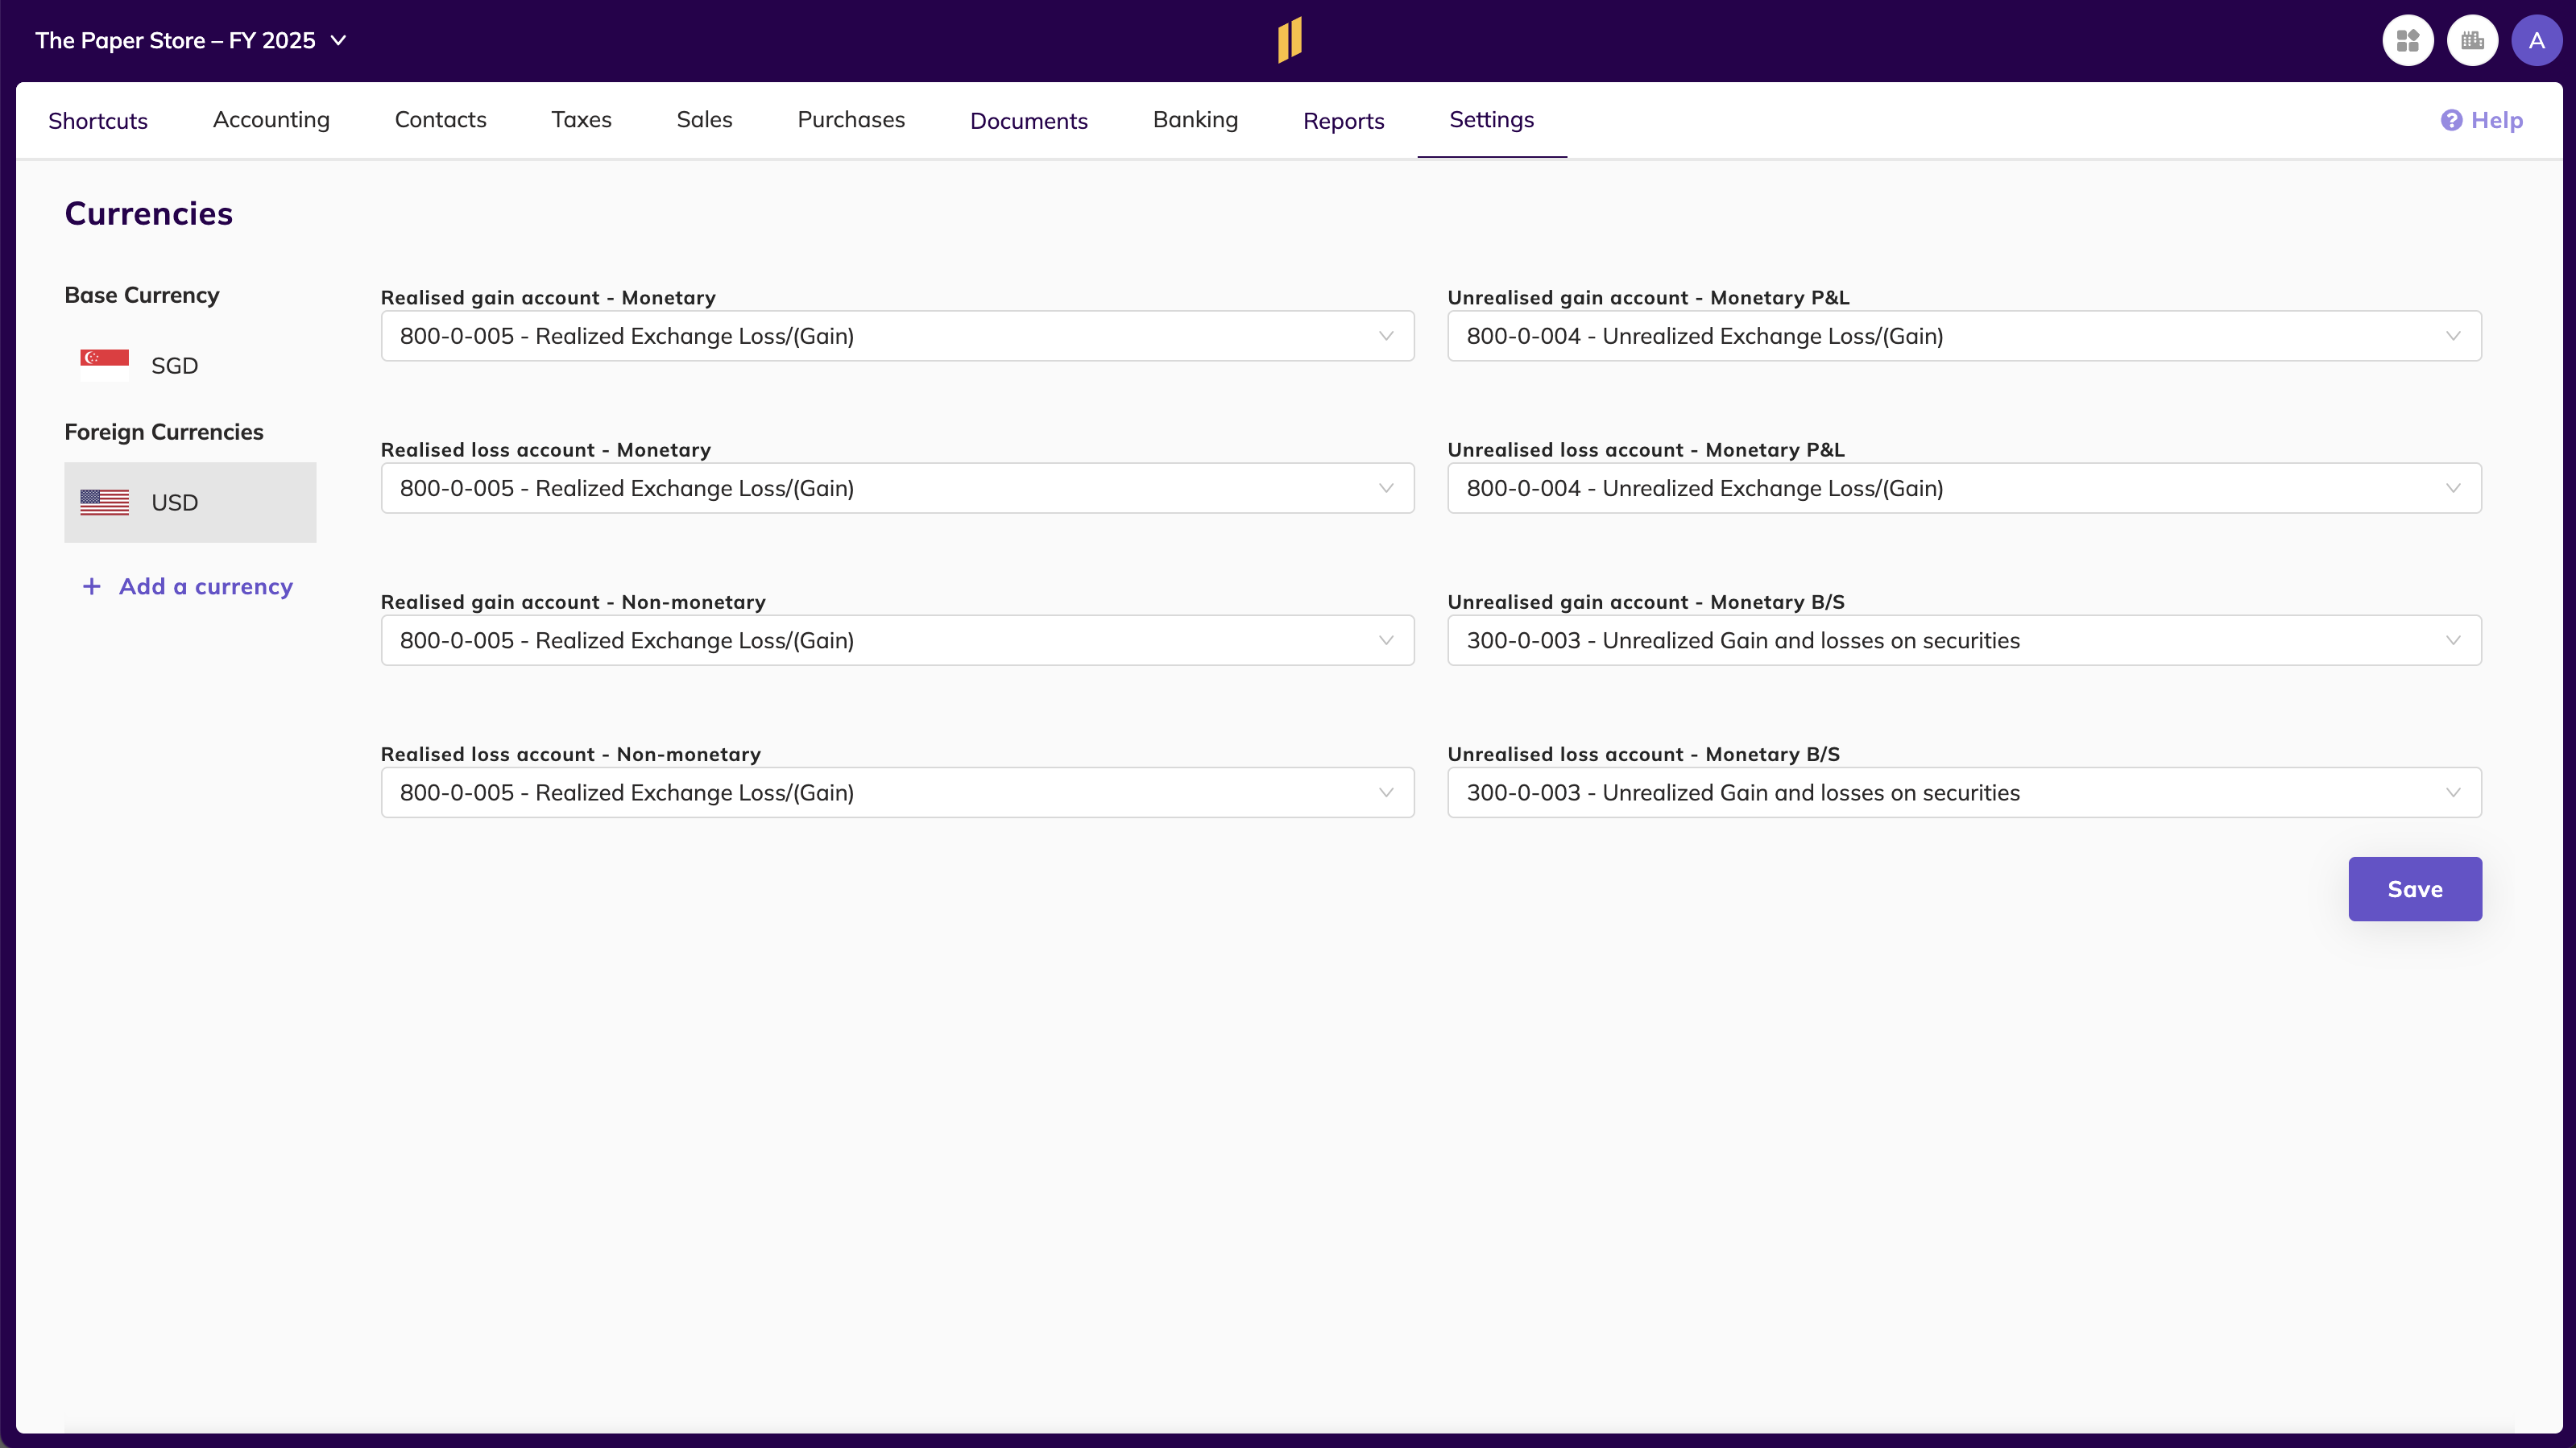Screen dimensions: 2576x1448
Task: Open Unrealised gain account - Monetary P&L dropdown
Action: tap(1964, 336)
